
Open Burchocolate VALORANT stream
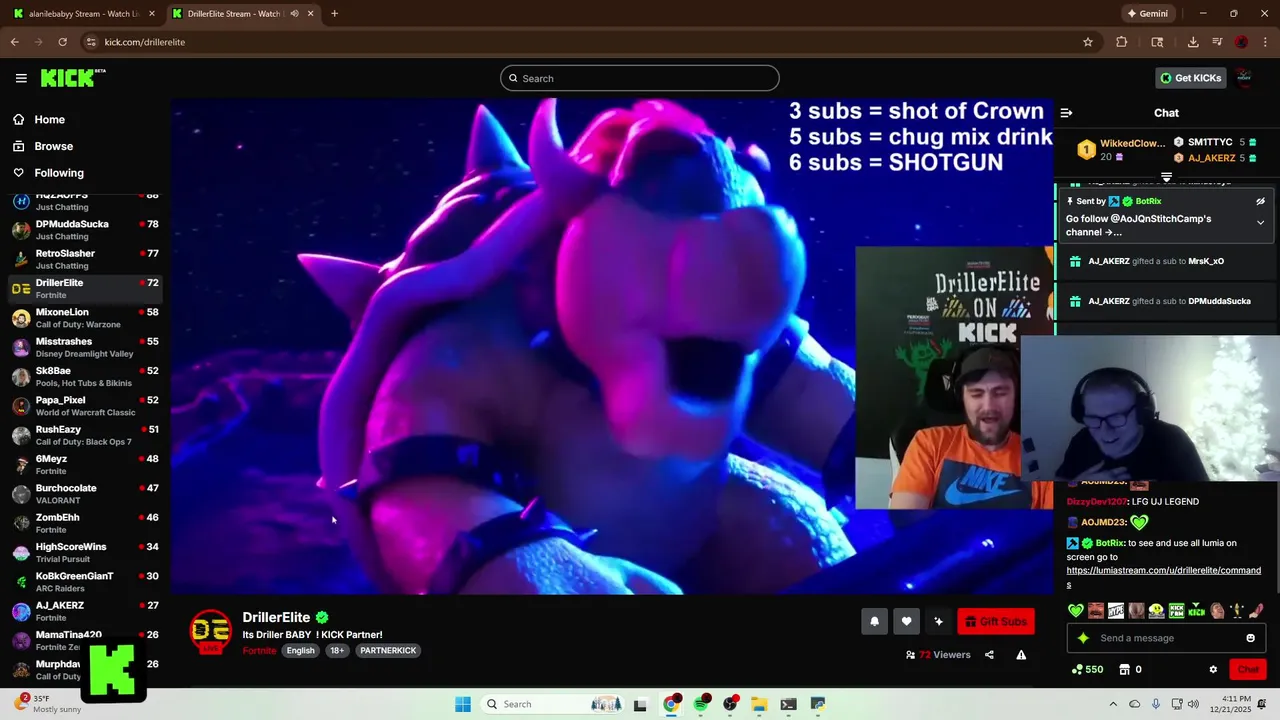pyautogui.click(x=85, y=494)
